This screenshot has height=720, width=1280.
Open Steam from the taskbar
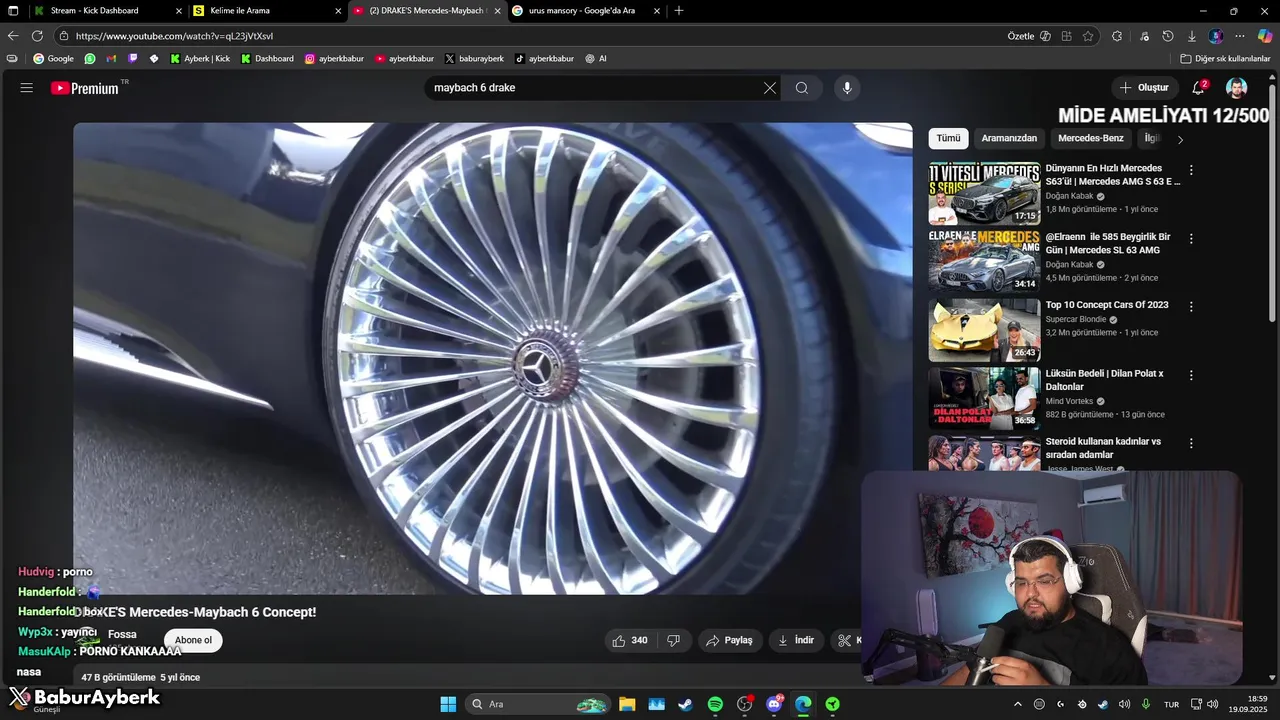tap(685, 704)
